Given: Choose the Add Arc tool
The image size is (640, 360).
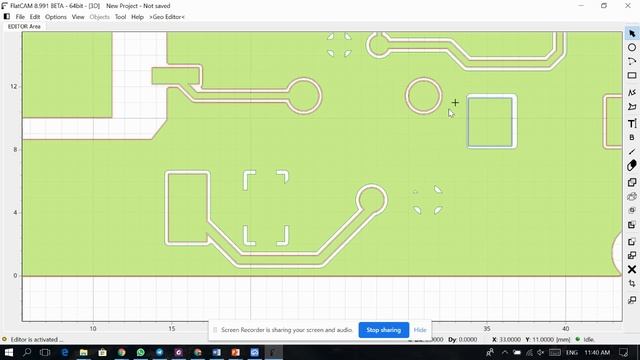Looking at the screenshot, I should 632,62.
